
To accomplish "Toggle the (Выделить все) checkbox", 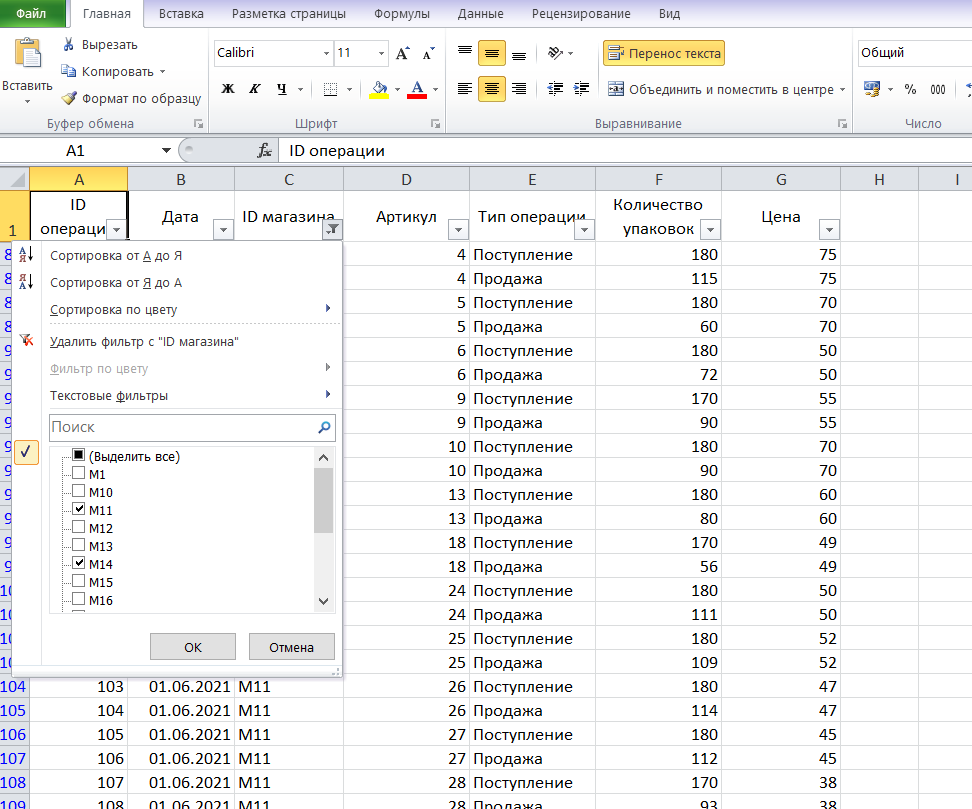I will point(79,455).
